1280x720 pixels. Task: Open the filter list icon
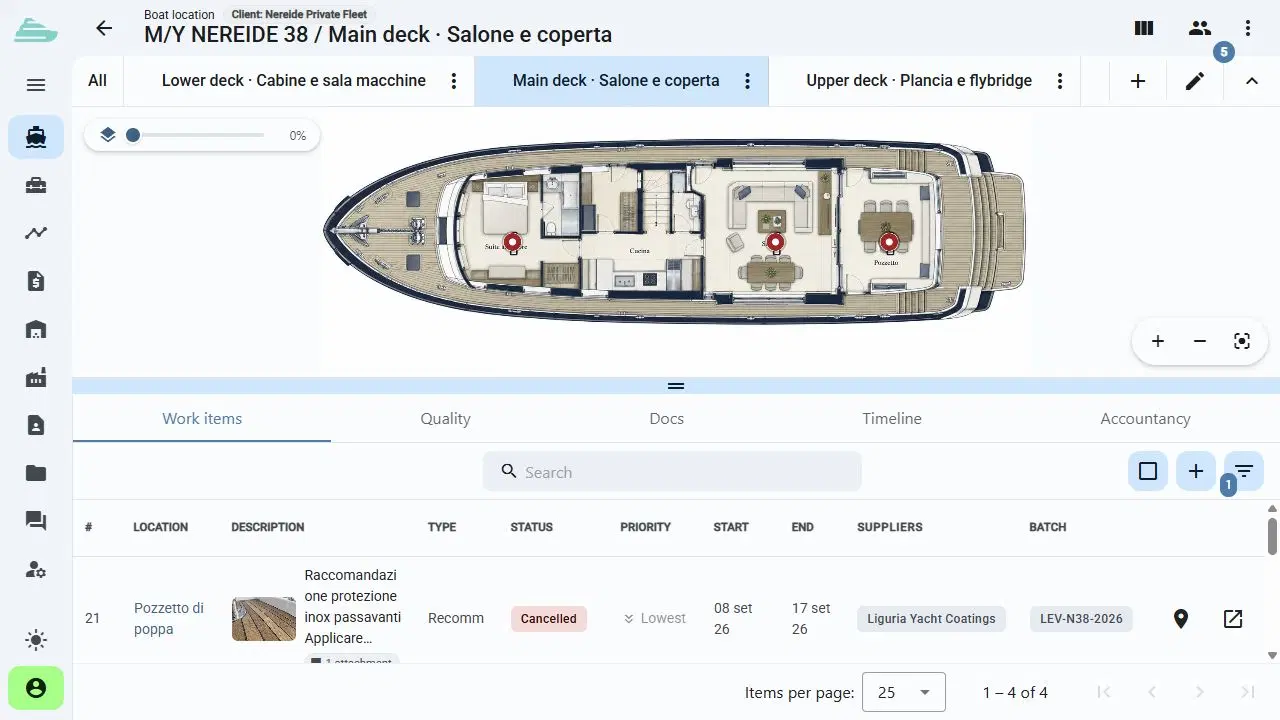click(x=1244, y=471)
